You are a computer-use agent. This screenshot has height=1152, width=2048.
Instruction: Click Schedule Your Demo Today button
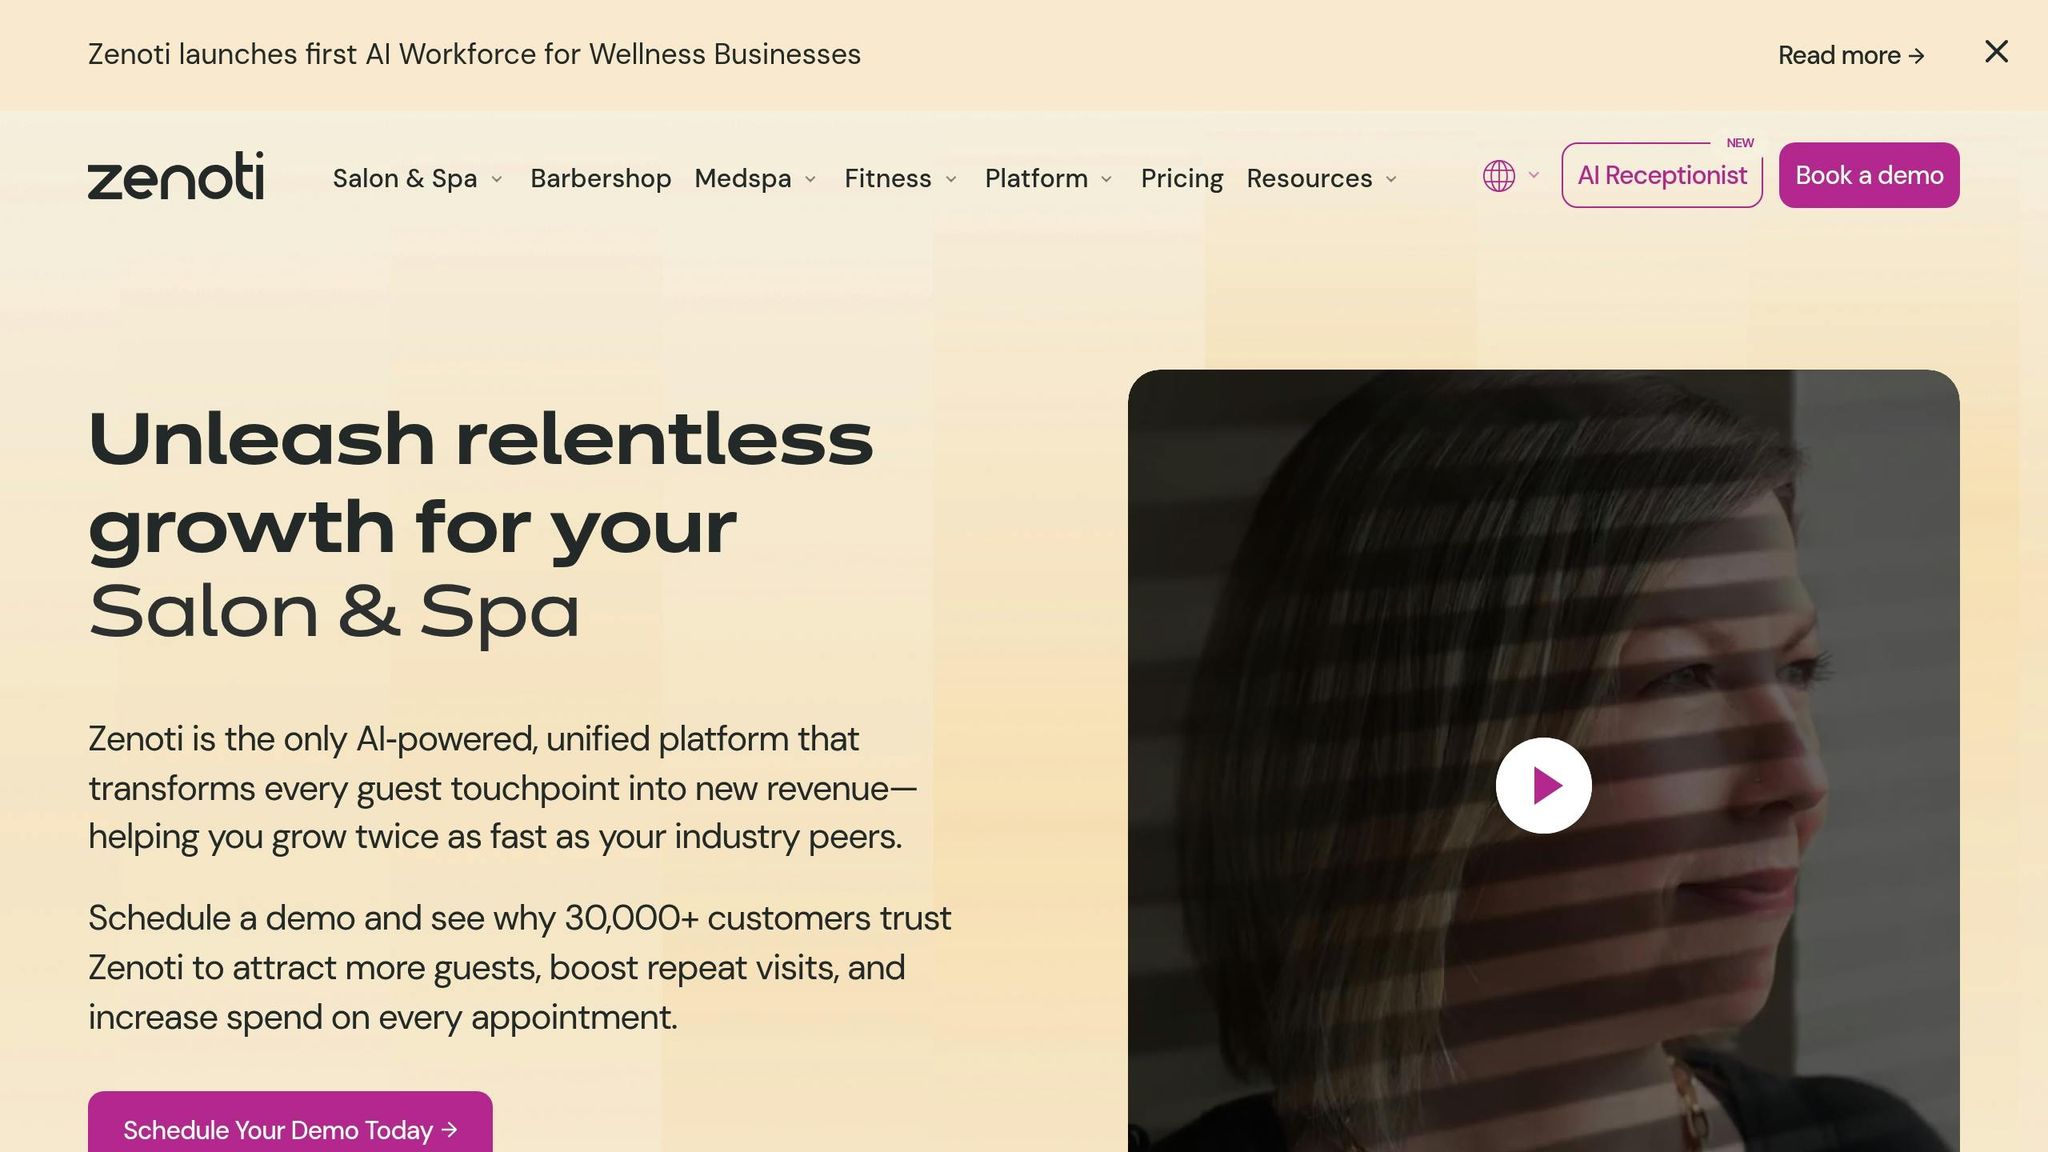tap(290, 1129)
